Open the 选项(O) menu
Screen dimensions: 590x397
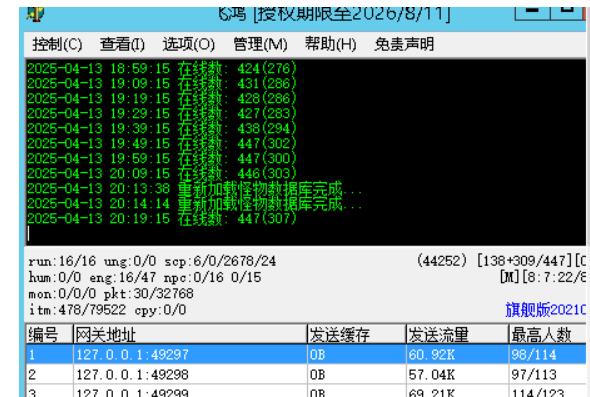pyautogui.click(x=189, y=44)
